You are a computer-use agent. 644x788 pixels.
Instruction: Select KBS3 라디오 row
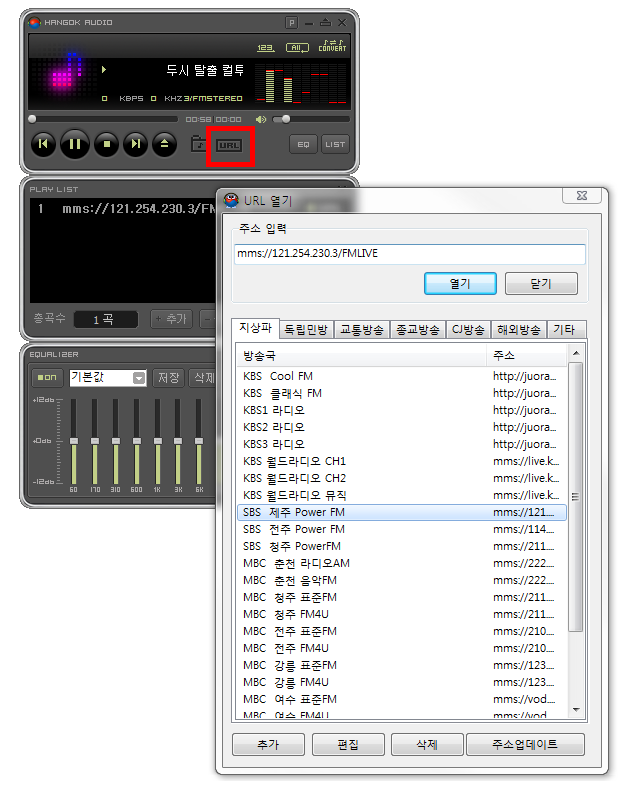402,444
